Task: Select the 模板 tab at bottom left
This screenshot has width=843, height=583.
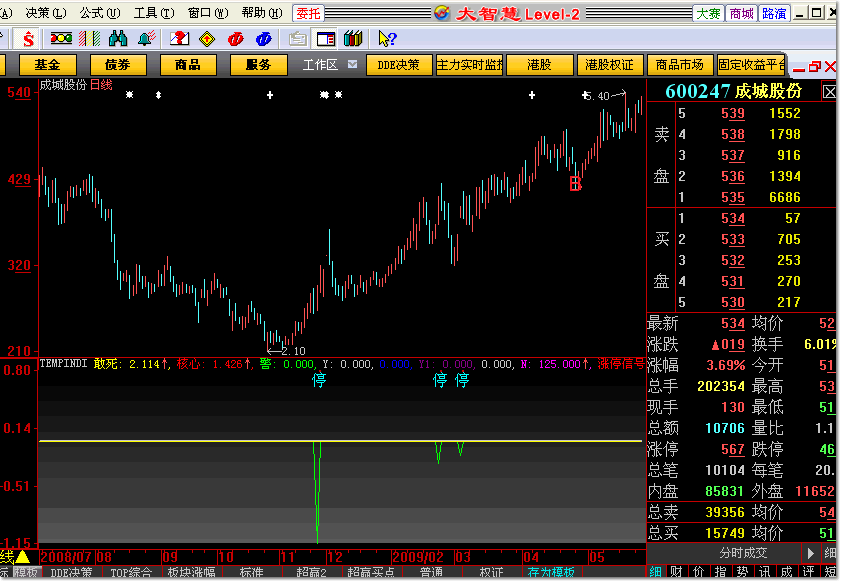Action: coord(26,572)
